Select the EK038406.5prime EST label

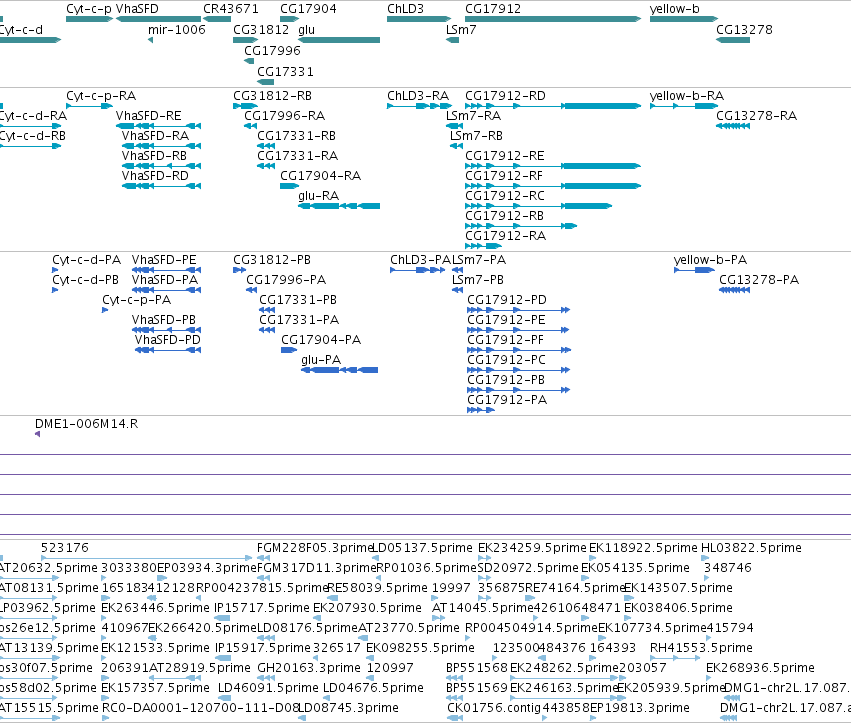[x=678, y=607]
